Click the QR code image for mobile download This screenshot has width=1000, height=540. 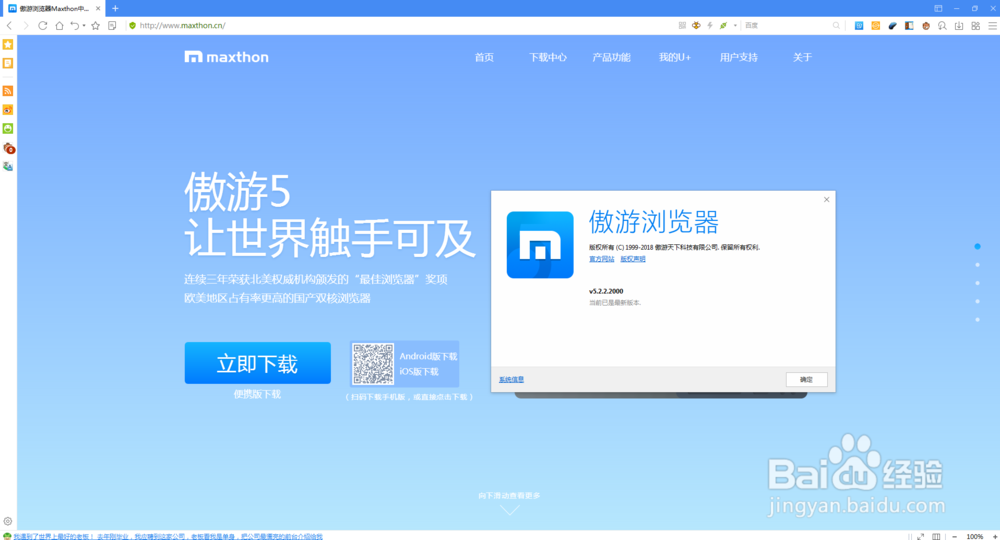tap(373, 364)
